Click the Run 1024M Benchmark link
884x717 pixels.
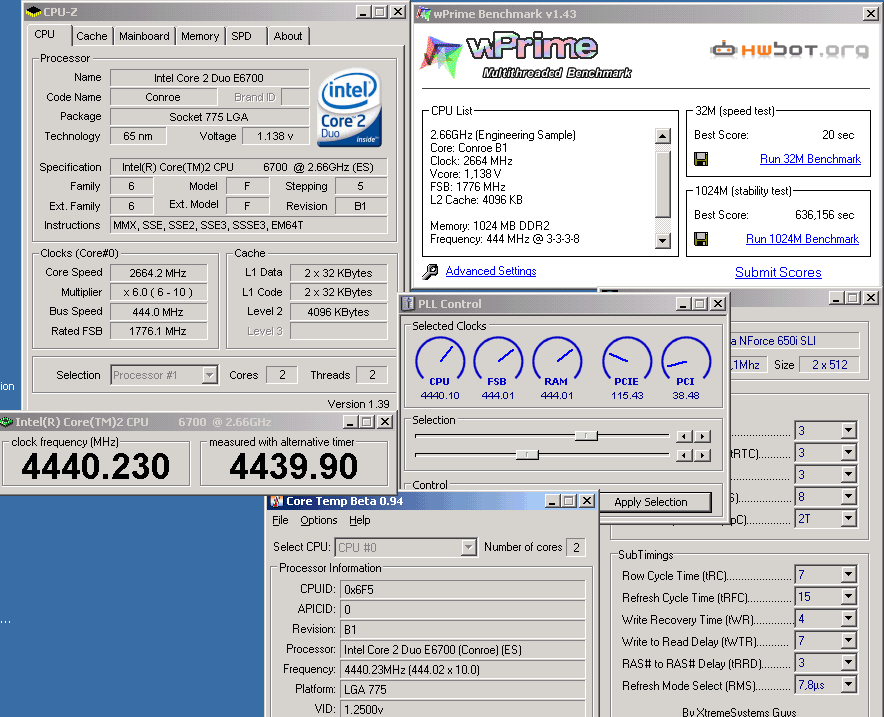click(x=802, y=239)
